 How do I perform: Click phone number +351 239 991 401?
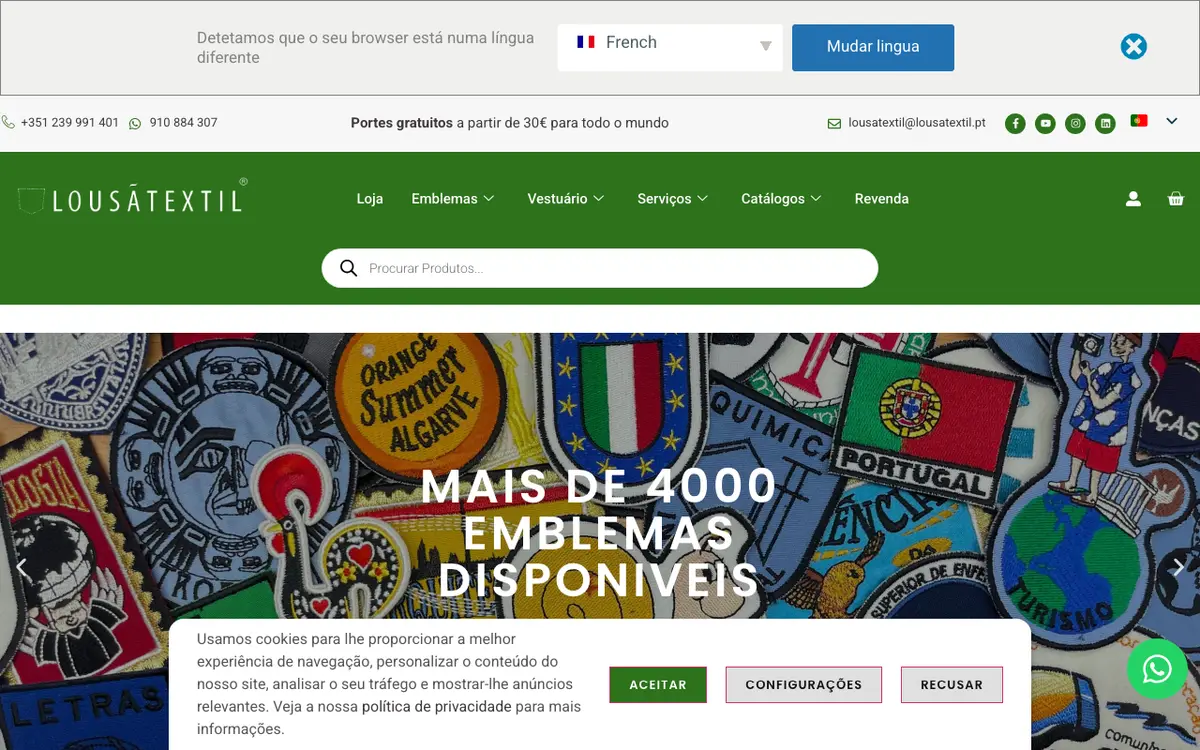tap(69, 123)
